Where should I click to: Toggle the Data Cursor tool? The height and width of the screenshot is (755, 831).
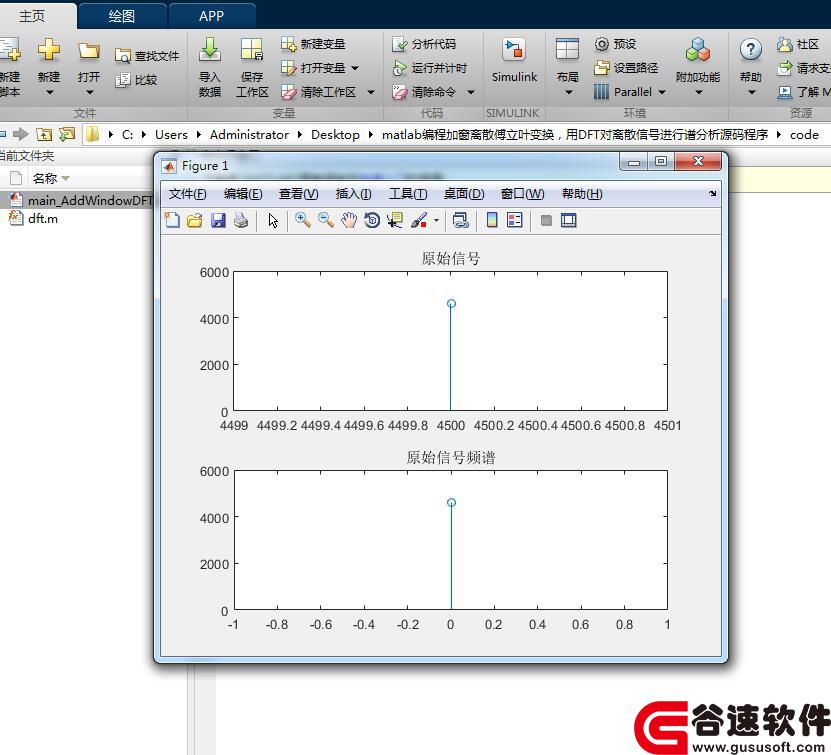[395, 220]
